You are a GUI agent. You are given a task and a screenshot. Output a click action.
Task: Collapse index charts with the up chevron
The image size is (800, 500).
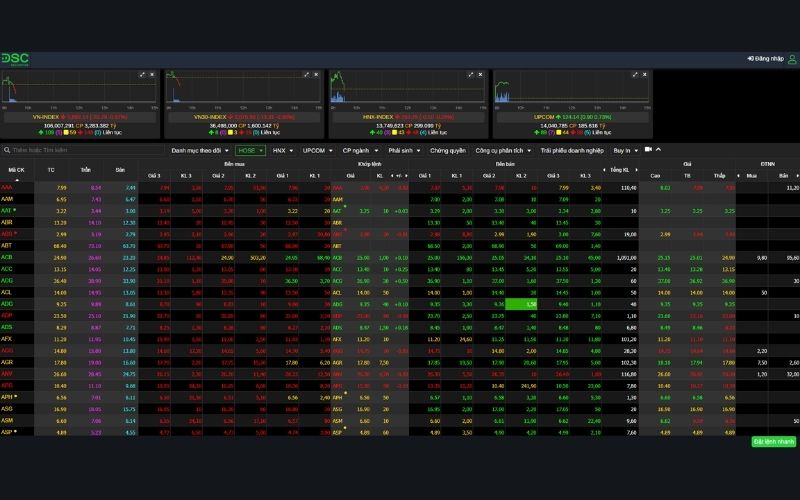(658, 149)
